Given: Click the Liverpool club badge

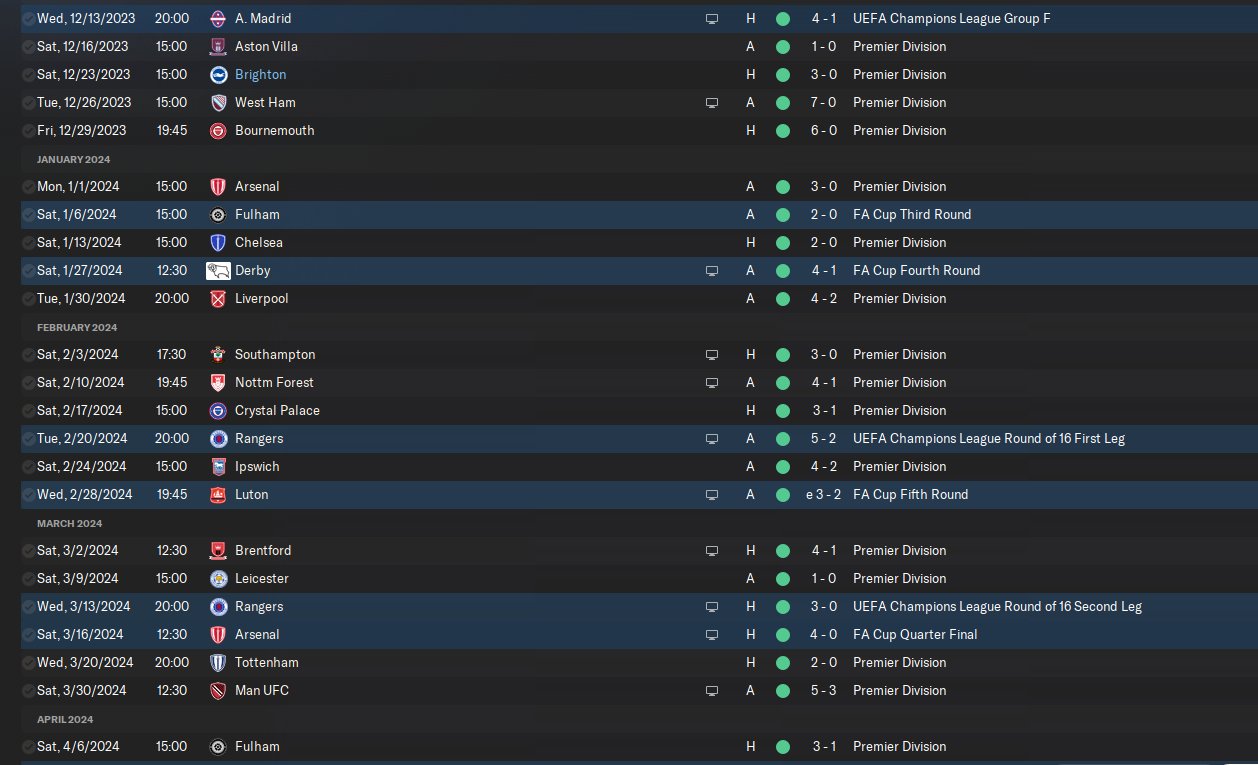Looking at the screenshot, I should [x=218, y=298].
